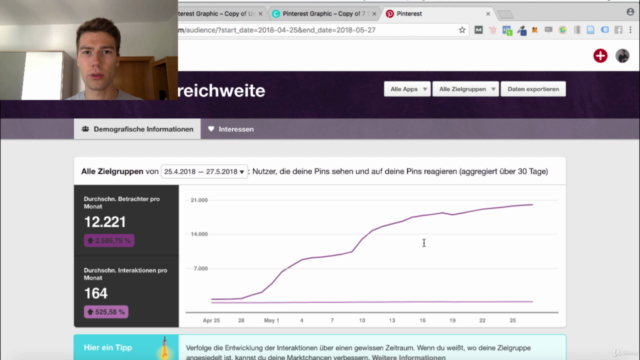Click the 'May 1' x-axis label
640x360 pixels.
tap(271, 320)
